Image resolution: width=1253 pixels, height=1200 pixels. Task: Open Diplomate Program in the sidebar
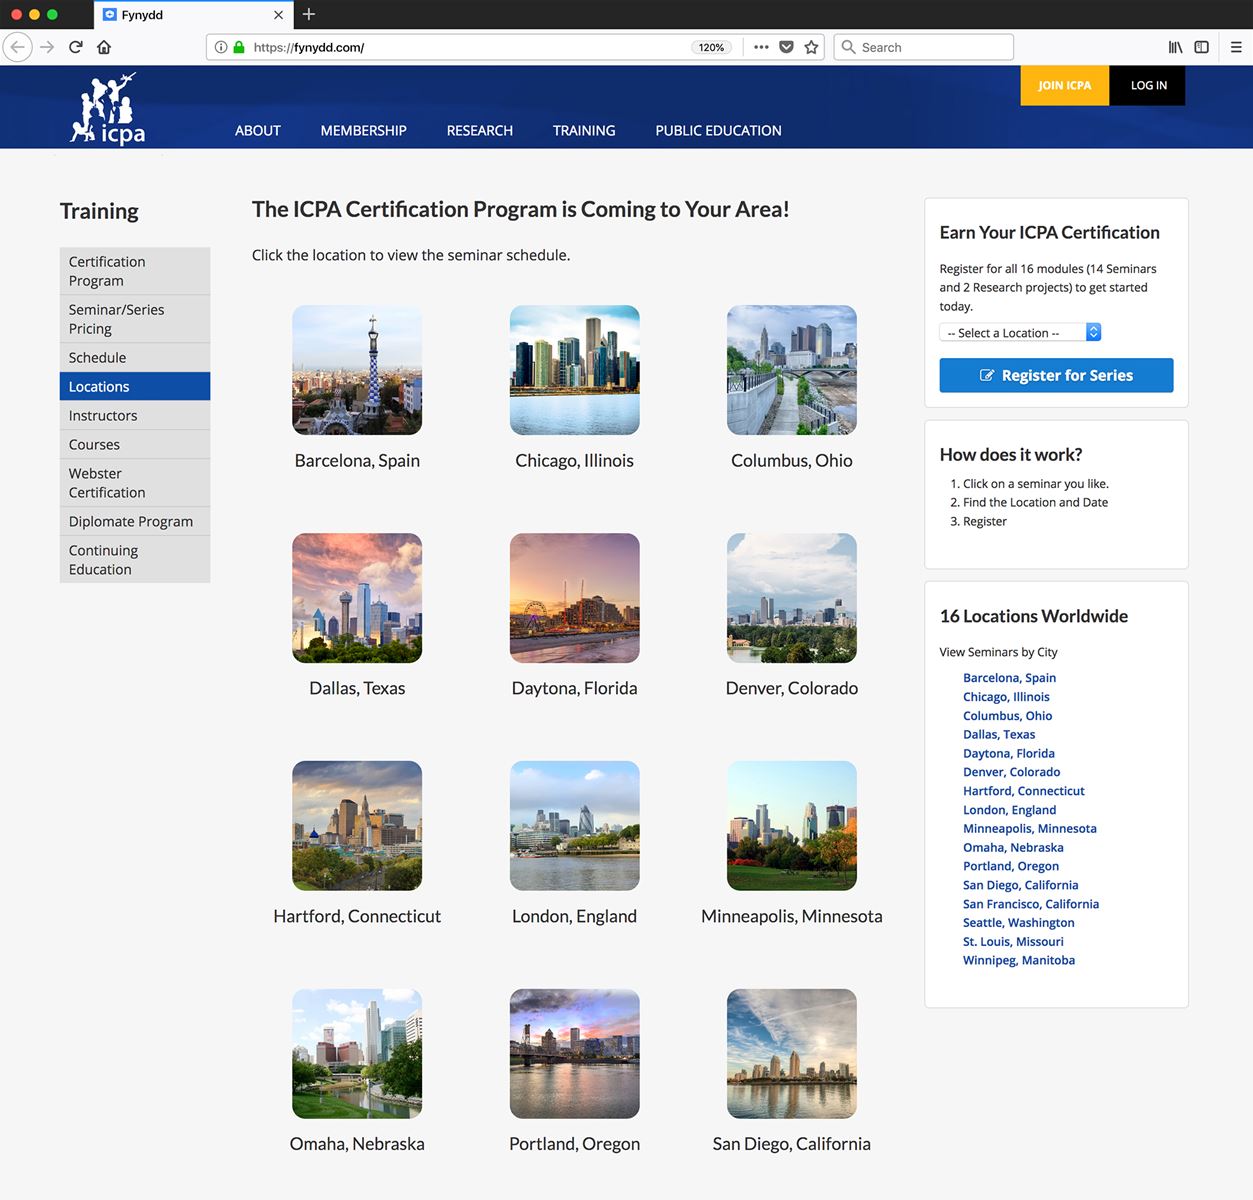pos(135,522)
